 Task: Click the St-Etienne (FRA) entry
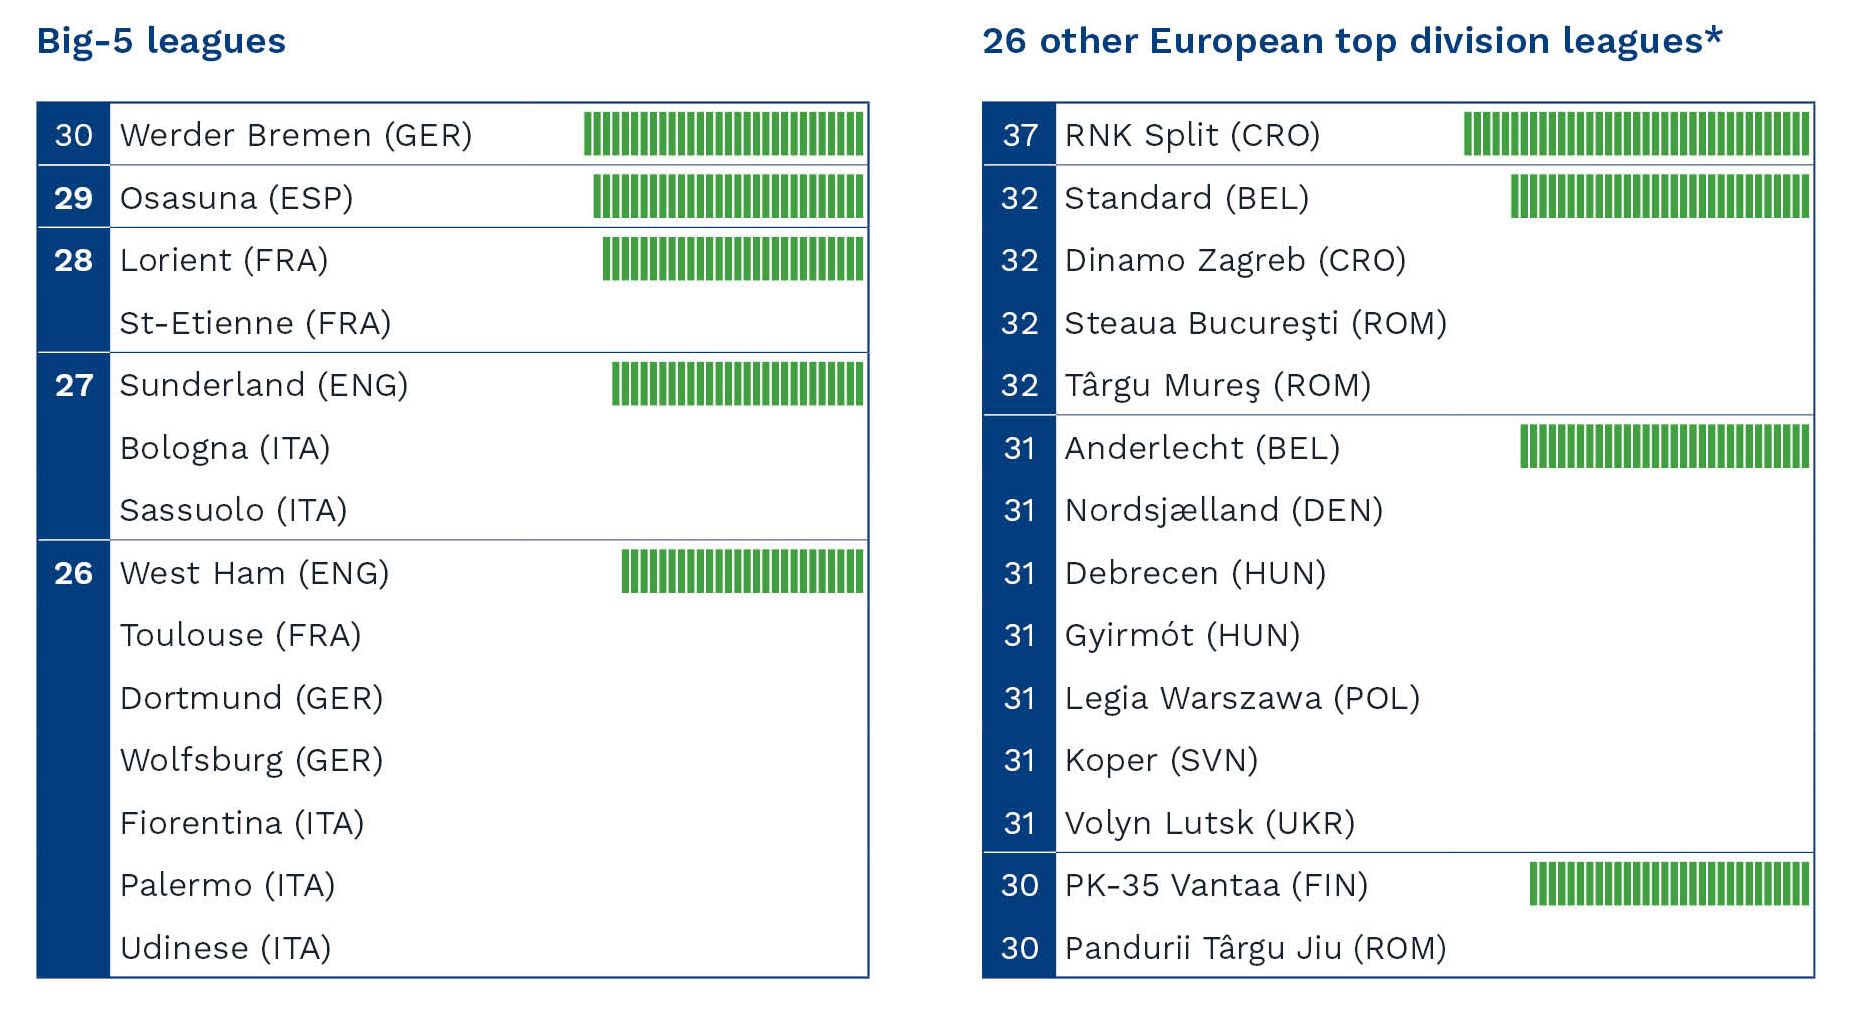point(255,323)
